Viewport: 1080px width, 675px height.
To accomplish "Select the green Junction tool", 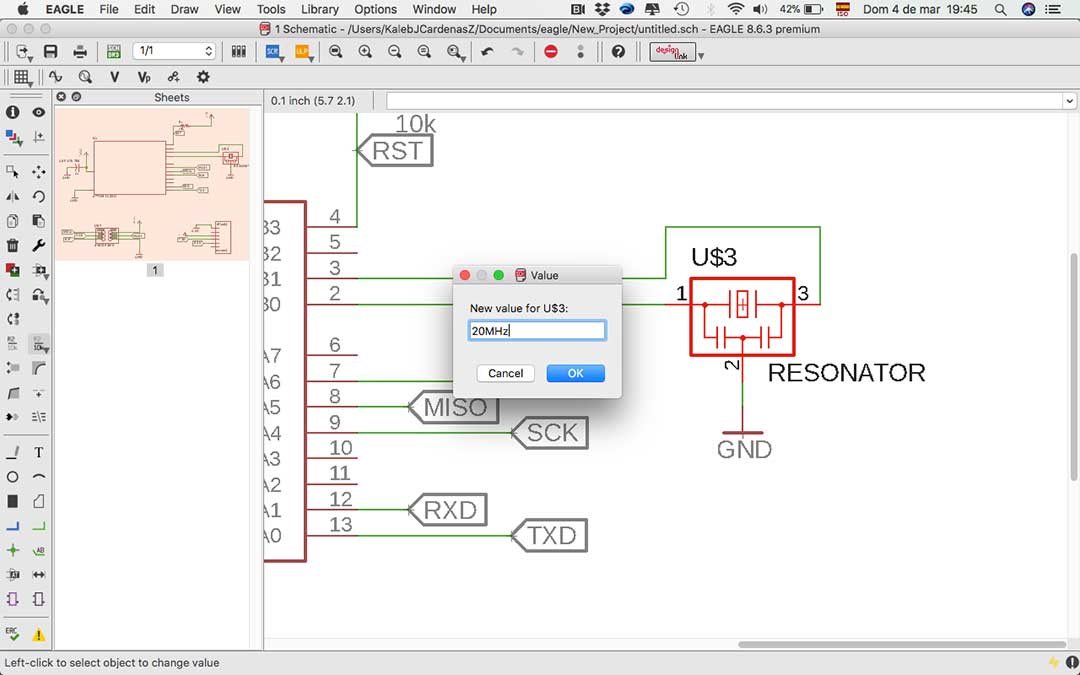I will (12, 550).
